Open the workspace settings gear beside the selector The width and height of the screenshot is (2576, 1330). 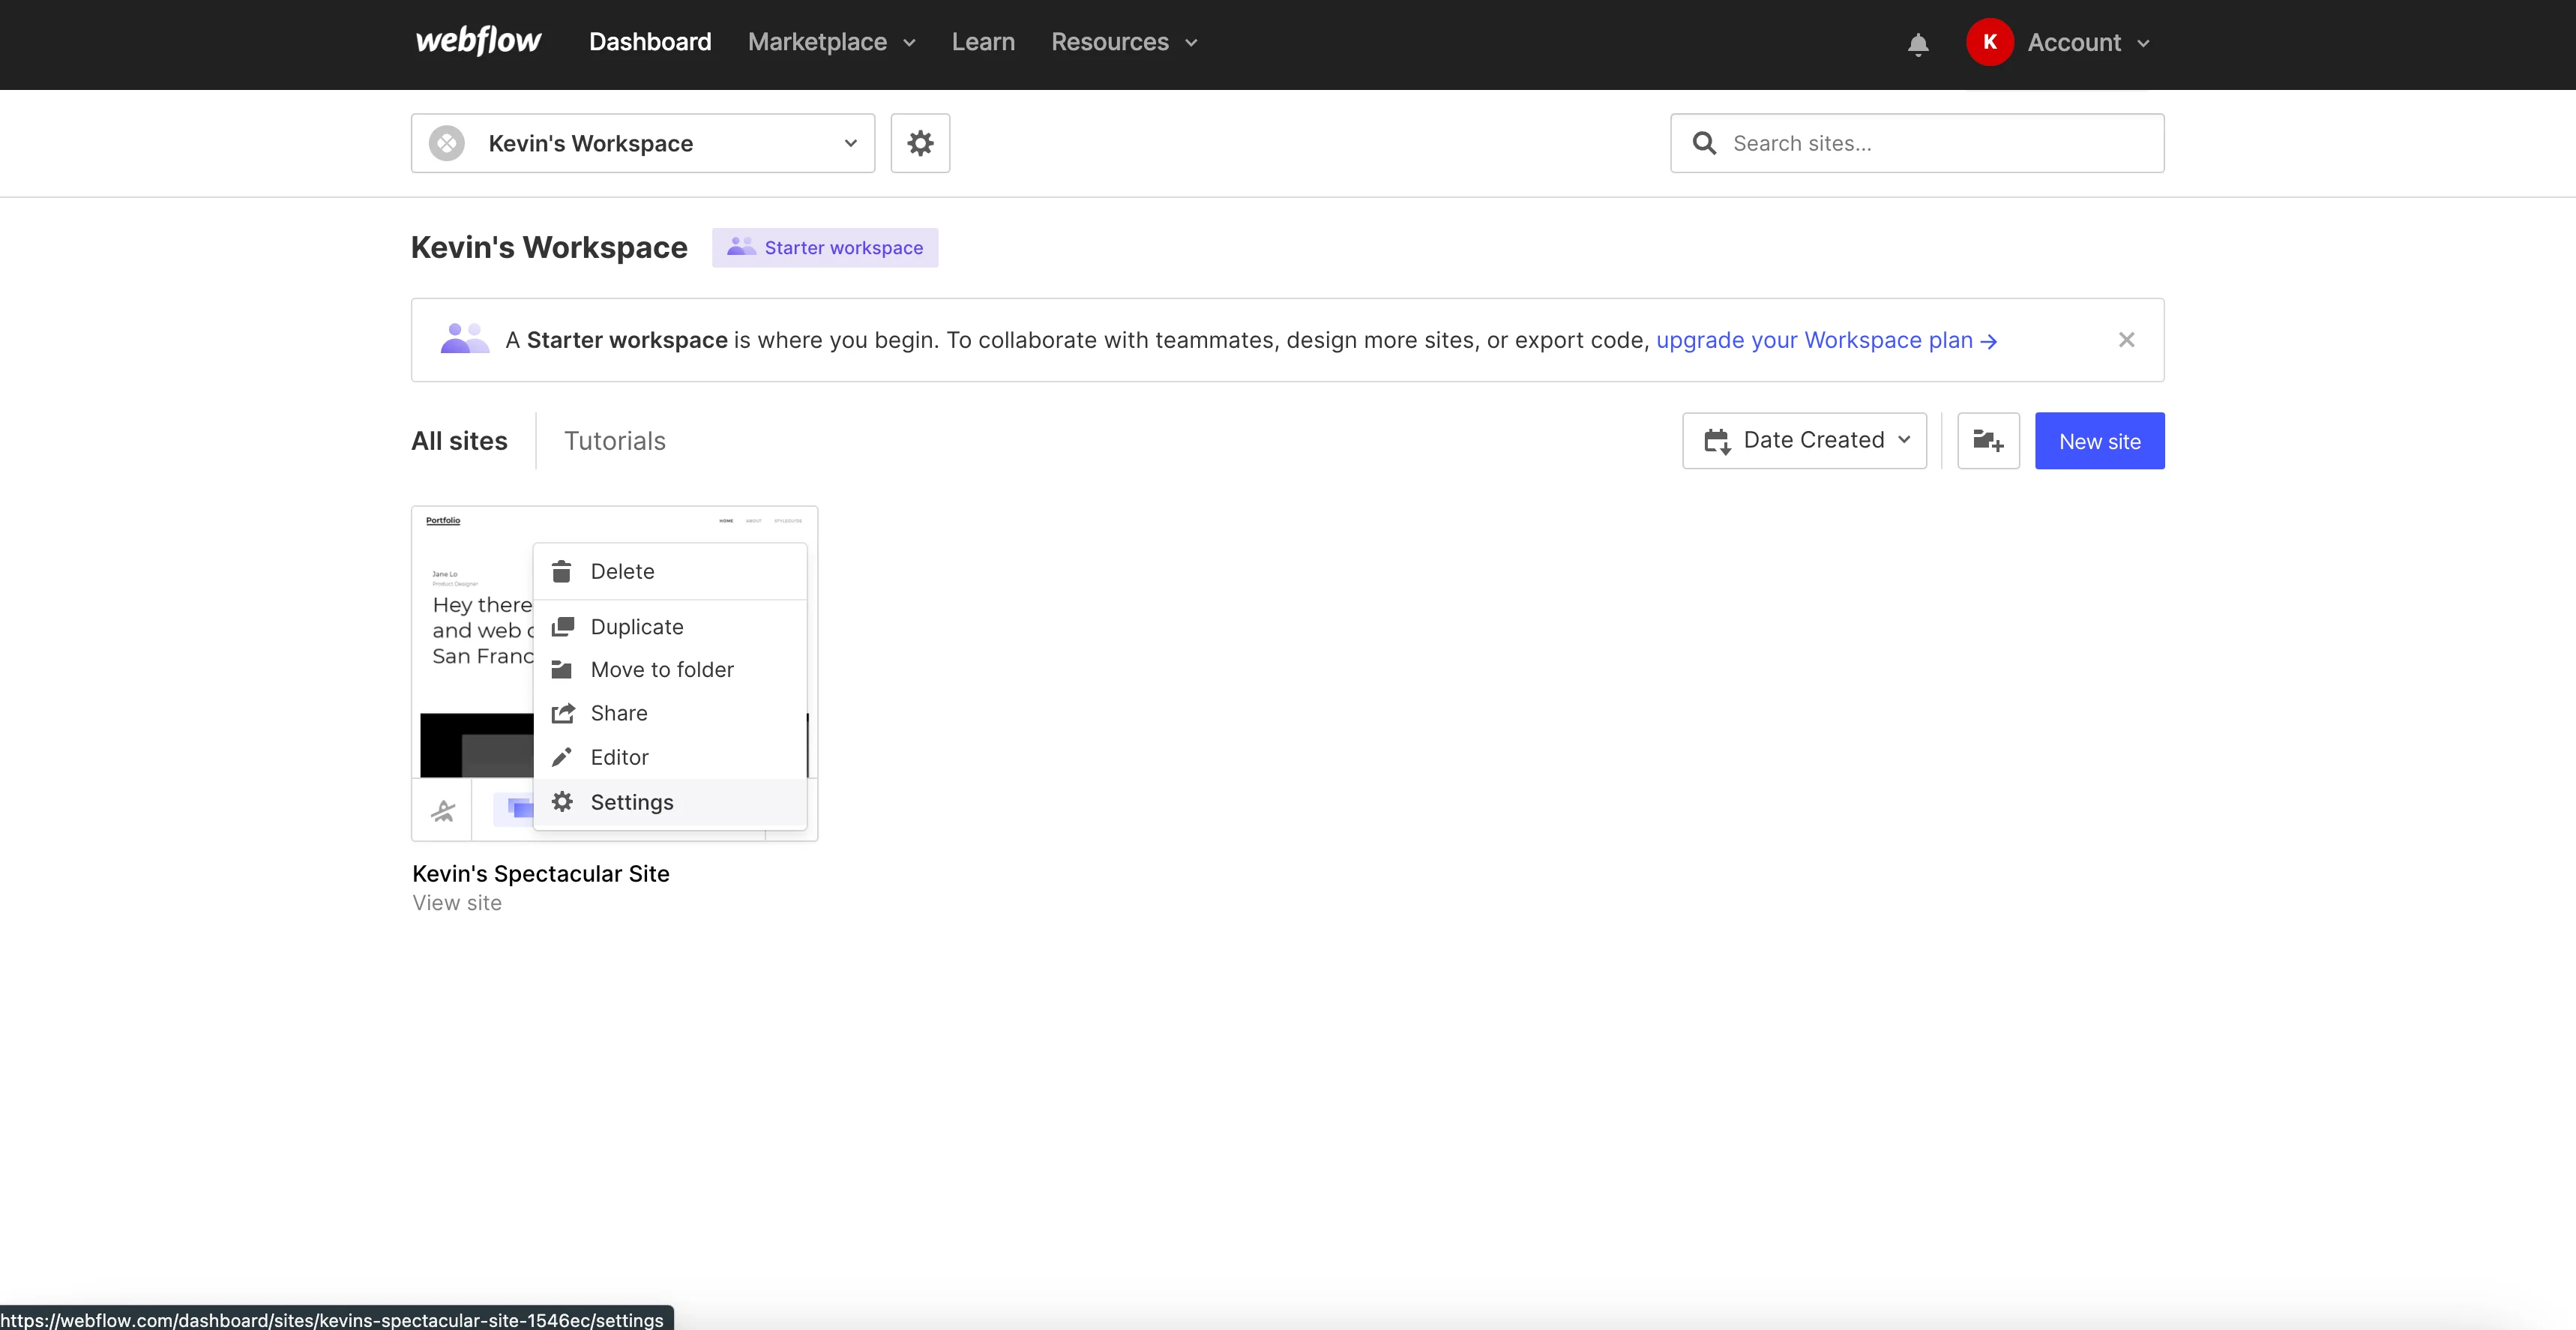tap(920, 143)
